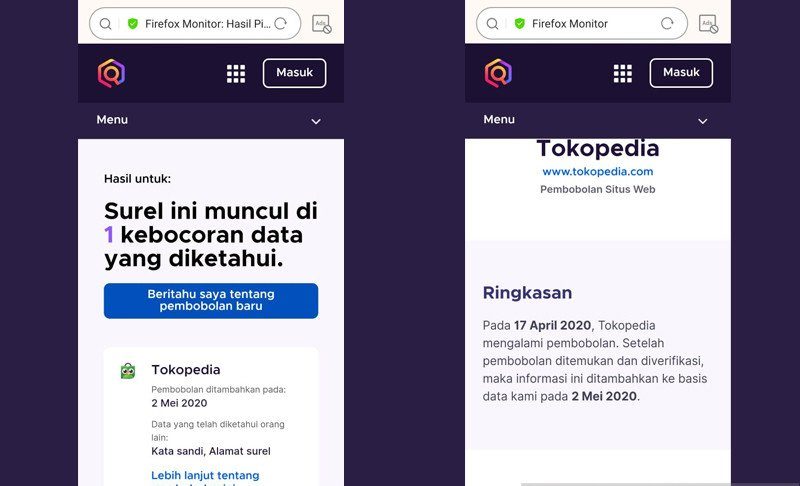Reload the left page with refresh icon
Image resolution: width=800 pixels, height=486 pixels.
(x=281, y=23)
